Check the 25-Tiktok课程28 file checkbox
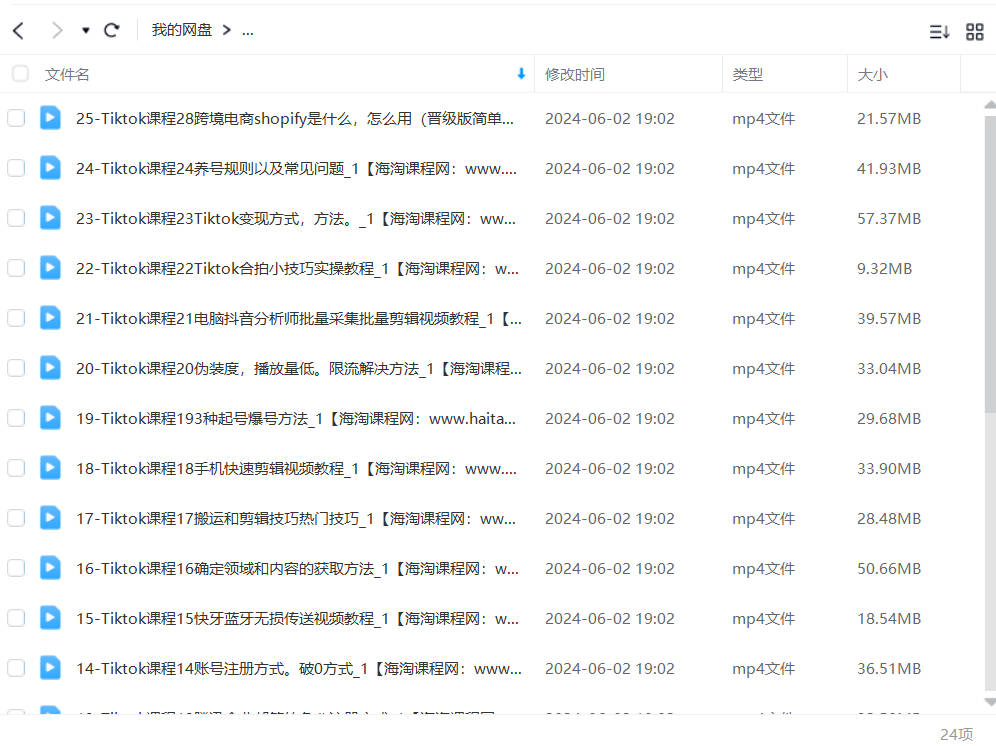Screen dimensions: 996x746 (x=16, y=118)
